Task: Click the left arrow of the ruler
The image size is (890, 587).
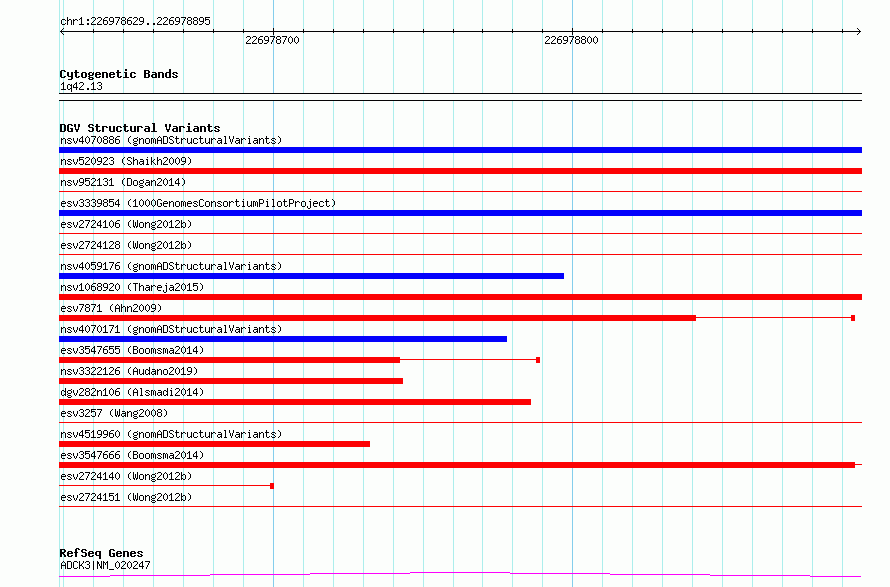Action: 62,31
